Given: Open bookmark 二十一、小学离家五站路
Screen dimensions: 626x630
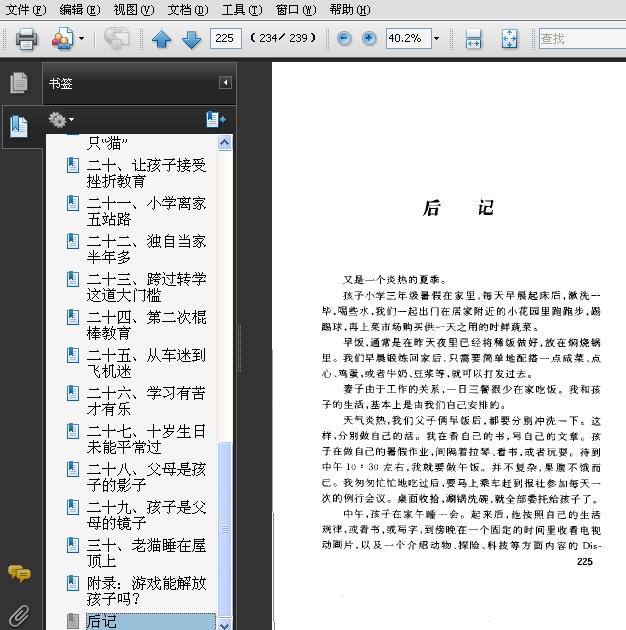Looking at the screenshot, I should pos(146,211).
